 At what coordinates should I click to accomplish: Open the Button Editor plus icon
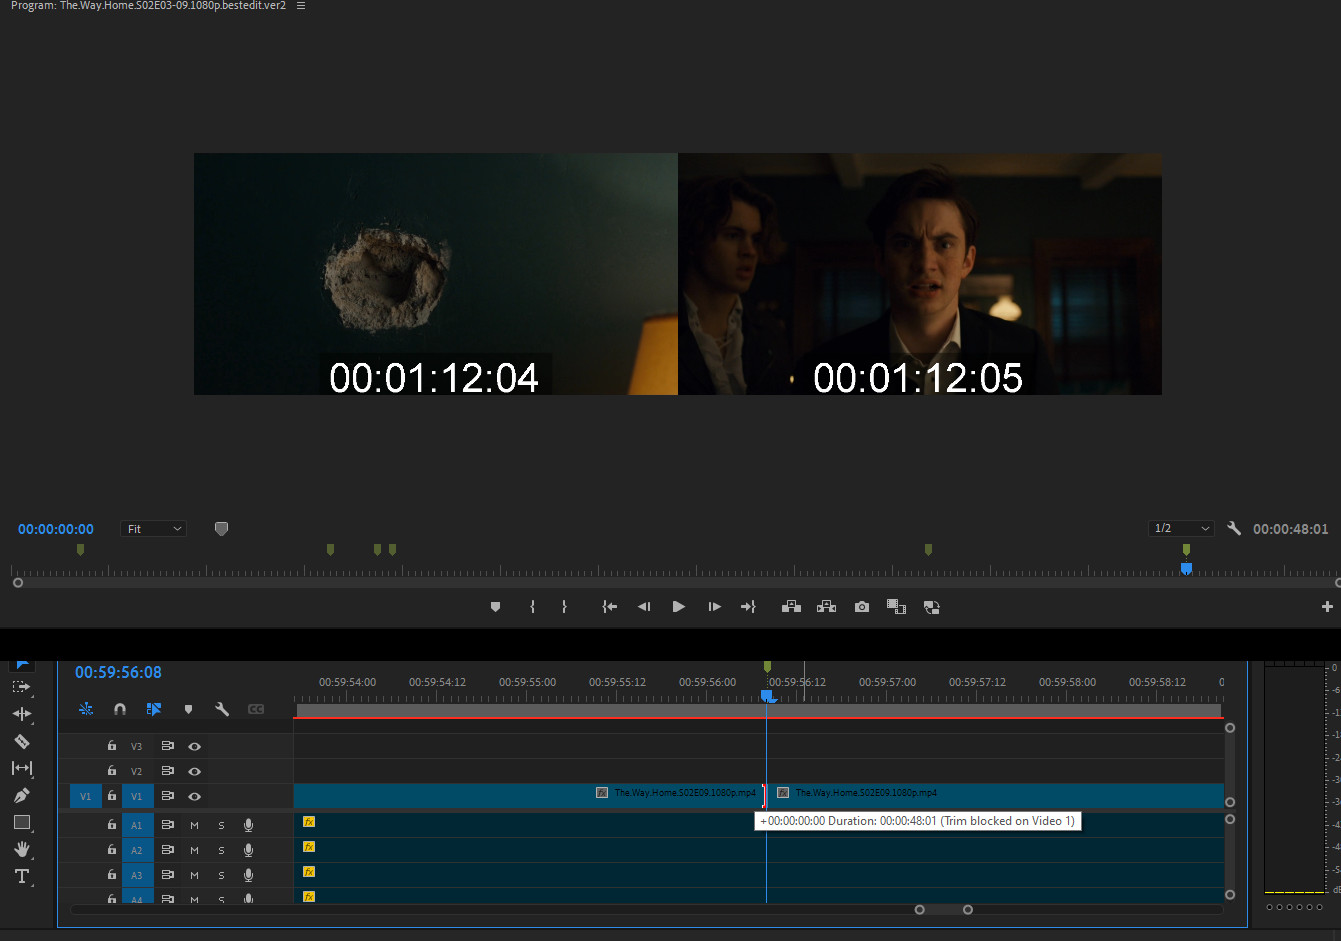1327,607
